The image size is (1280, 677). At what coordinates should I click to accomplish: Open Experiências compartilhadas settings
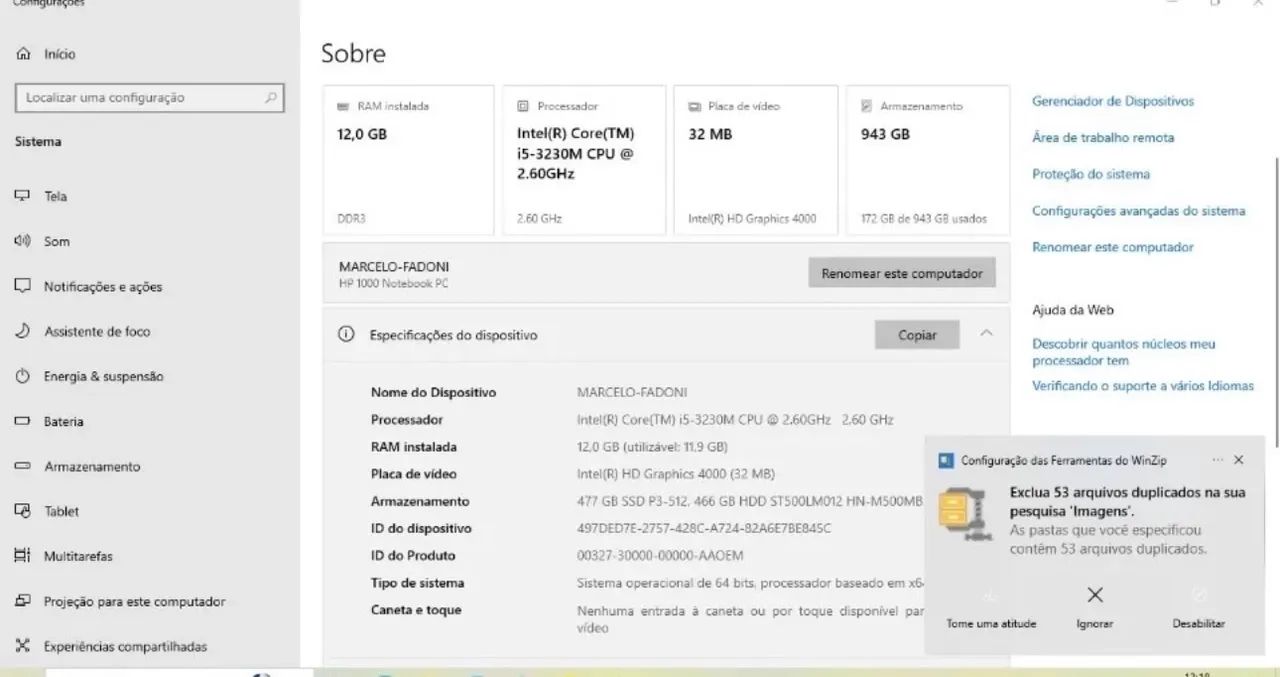click(111, 646)
